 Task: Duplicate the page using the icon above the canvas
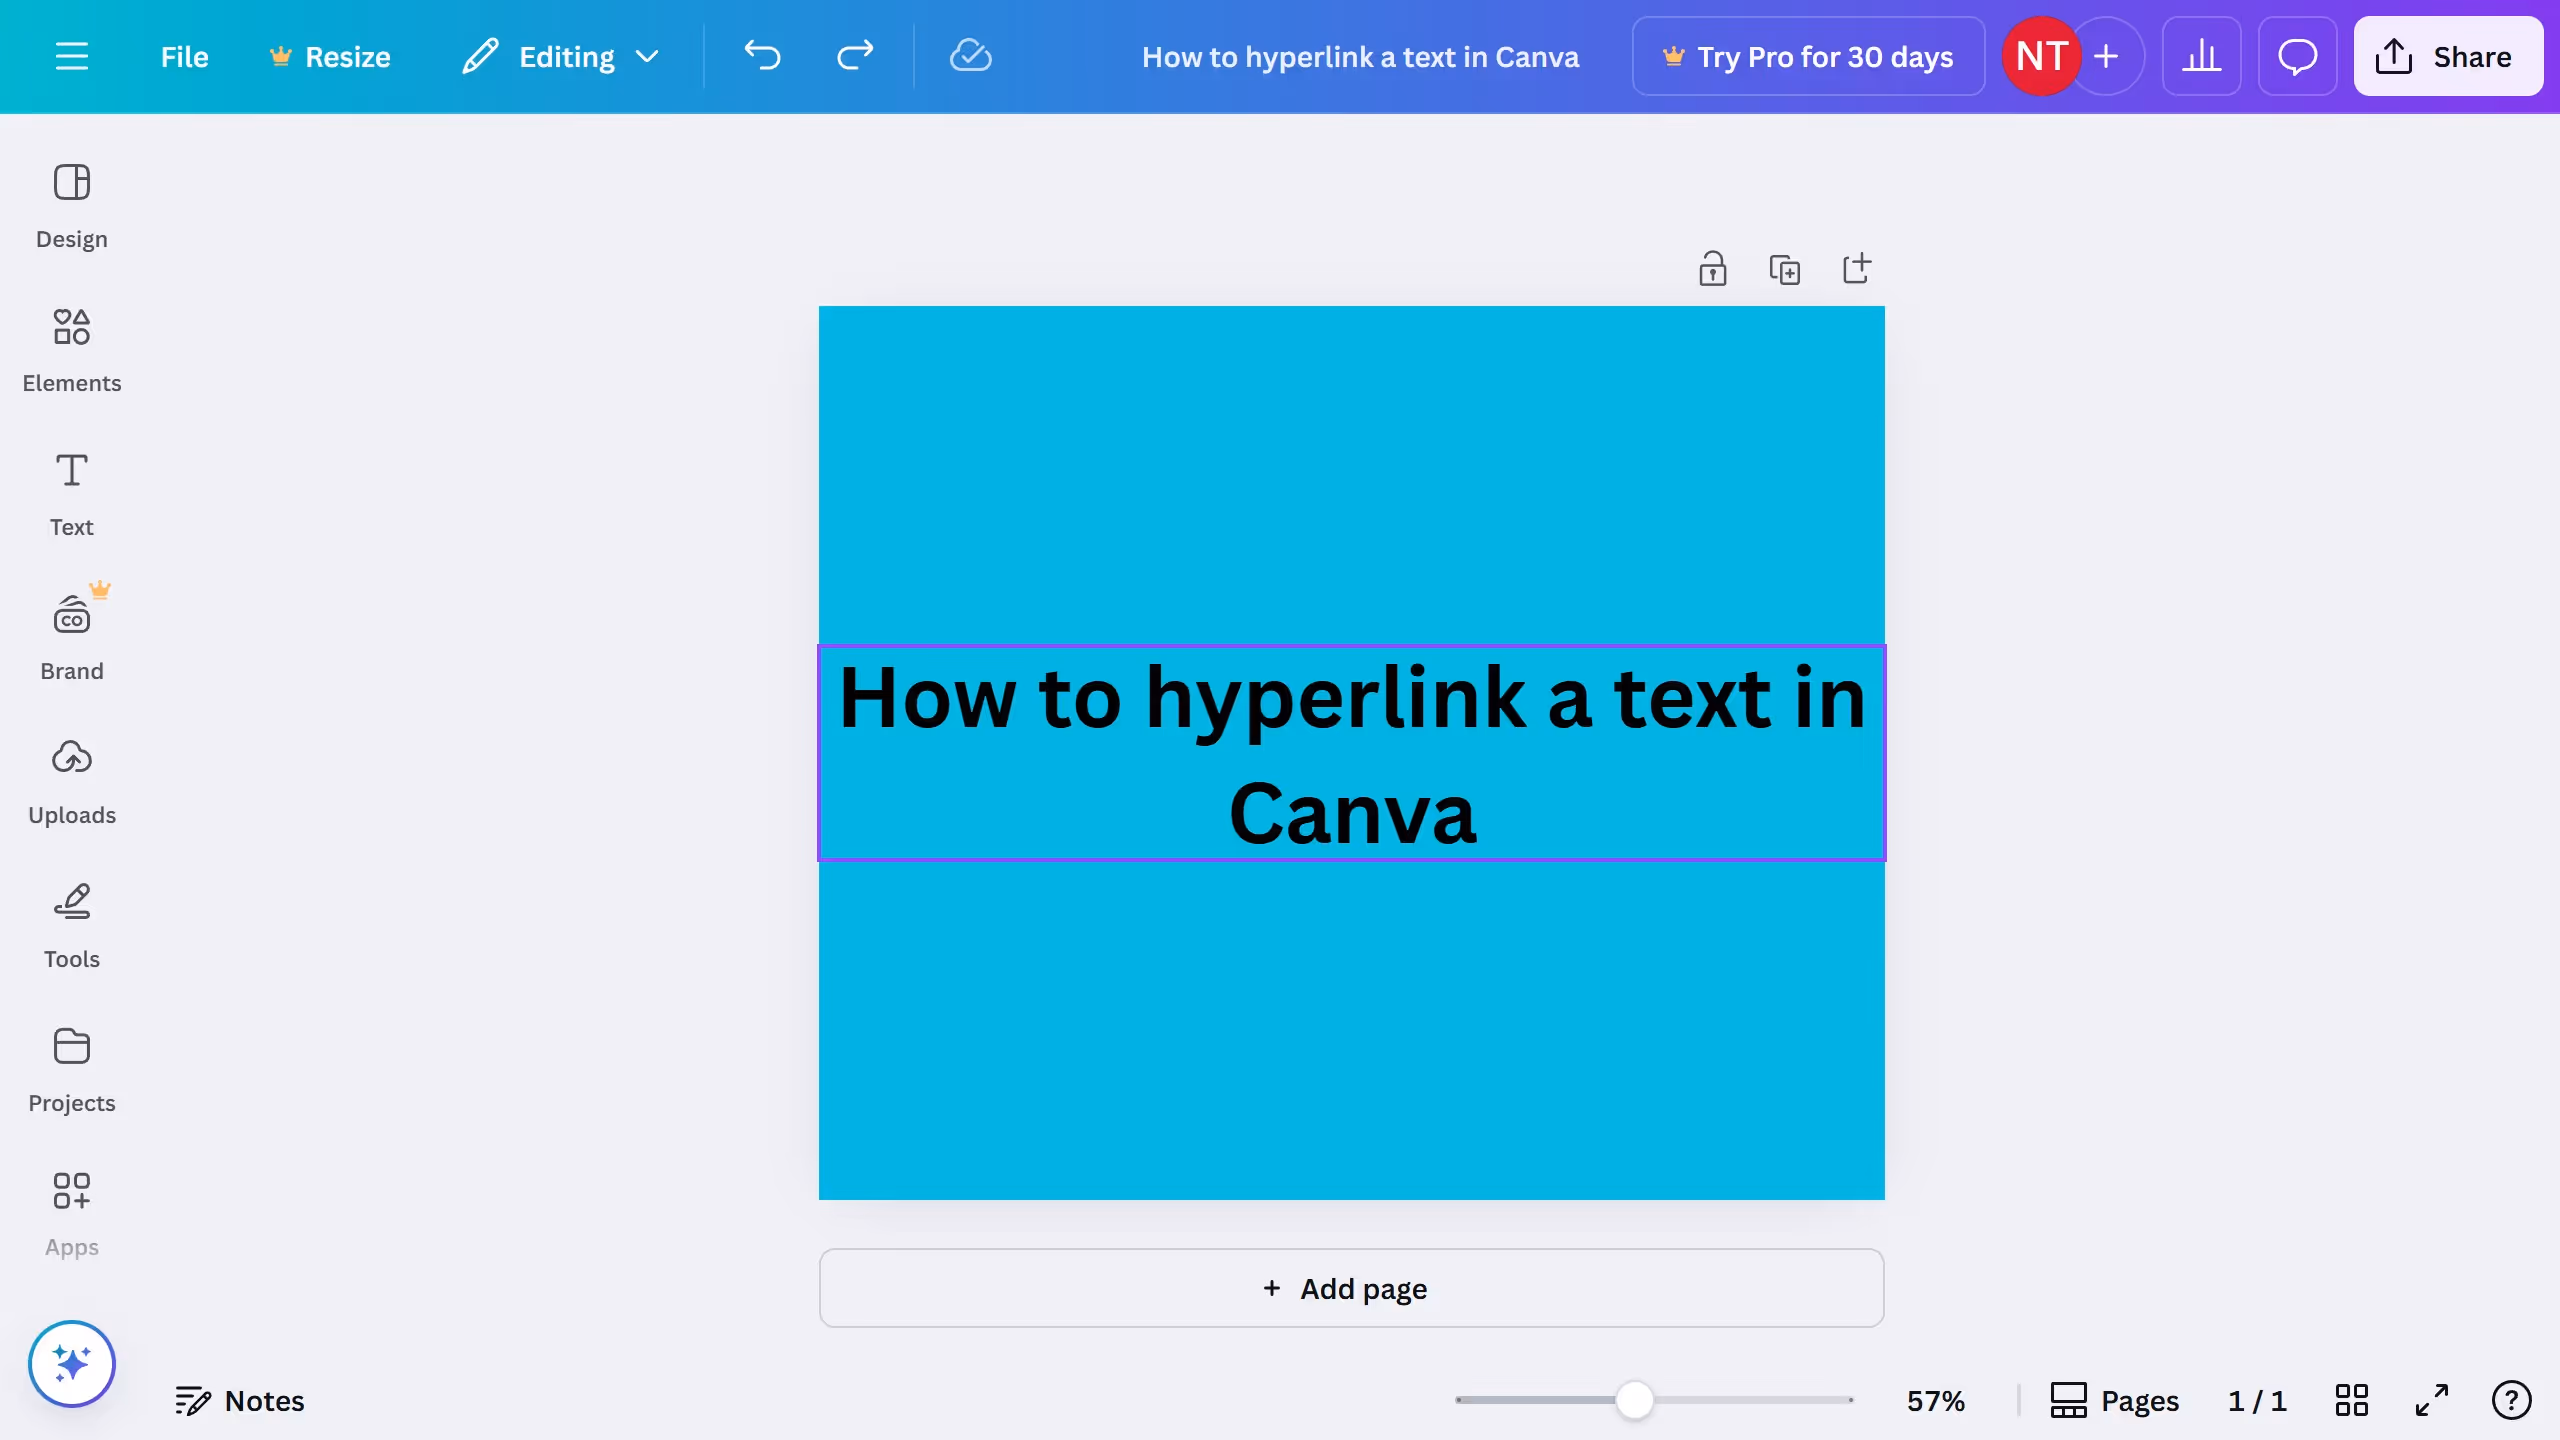(1785, 269)
